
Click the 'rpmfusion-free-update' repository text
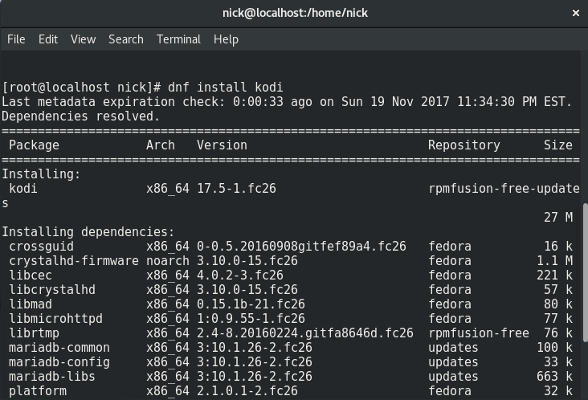point(504,188)
